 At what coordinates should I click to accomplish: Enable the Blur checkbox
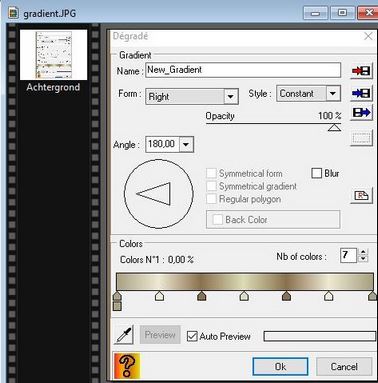pyautogui.click(x=316, y=173)
